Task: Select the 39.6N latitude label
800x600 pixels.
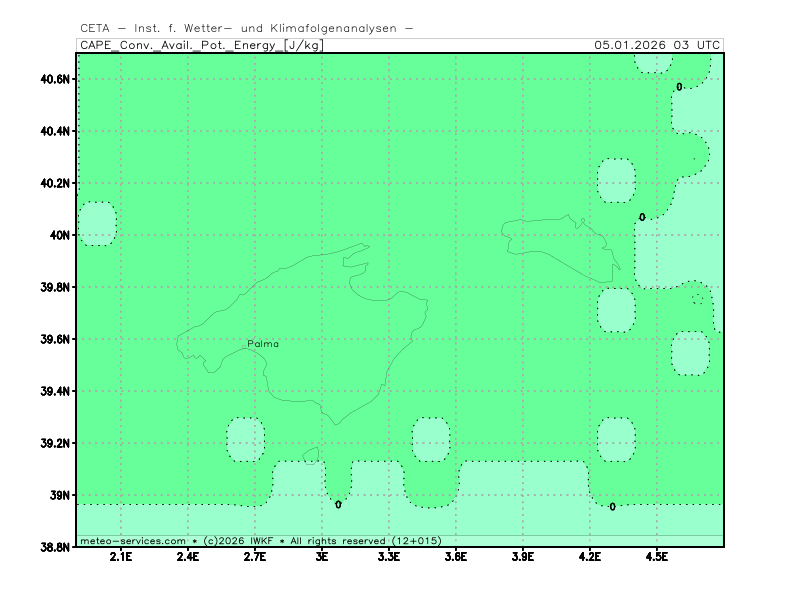Action: (54, 339)
